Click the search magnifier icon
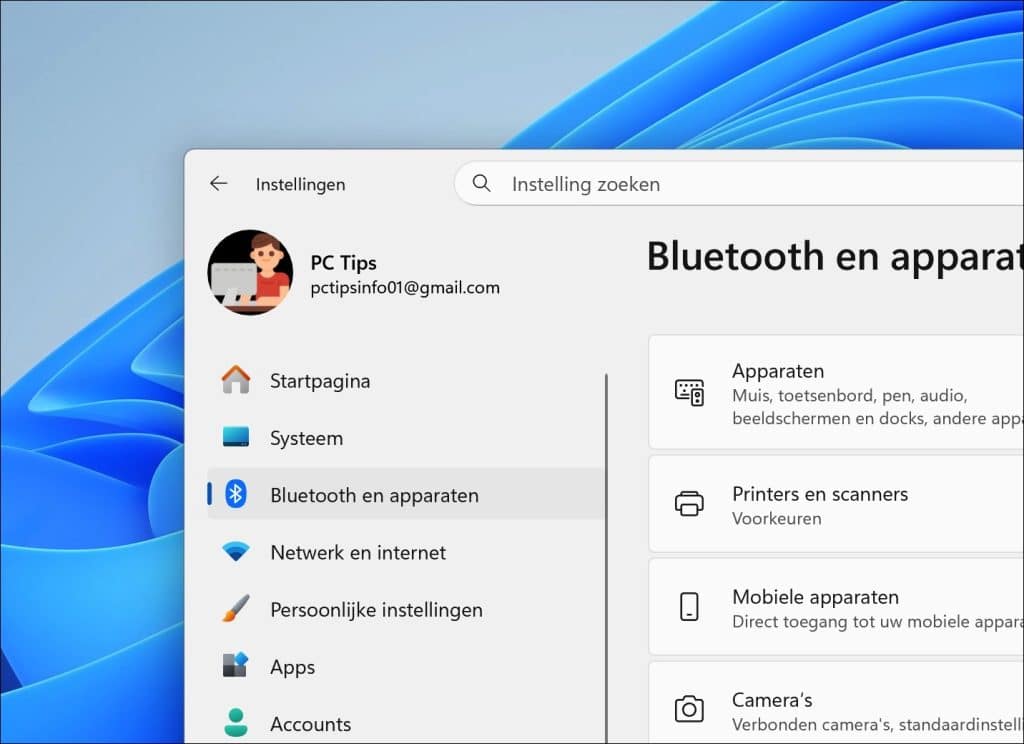Image resolution: width=1024 pixels, height=744 pixels. (x=481, y=184)
